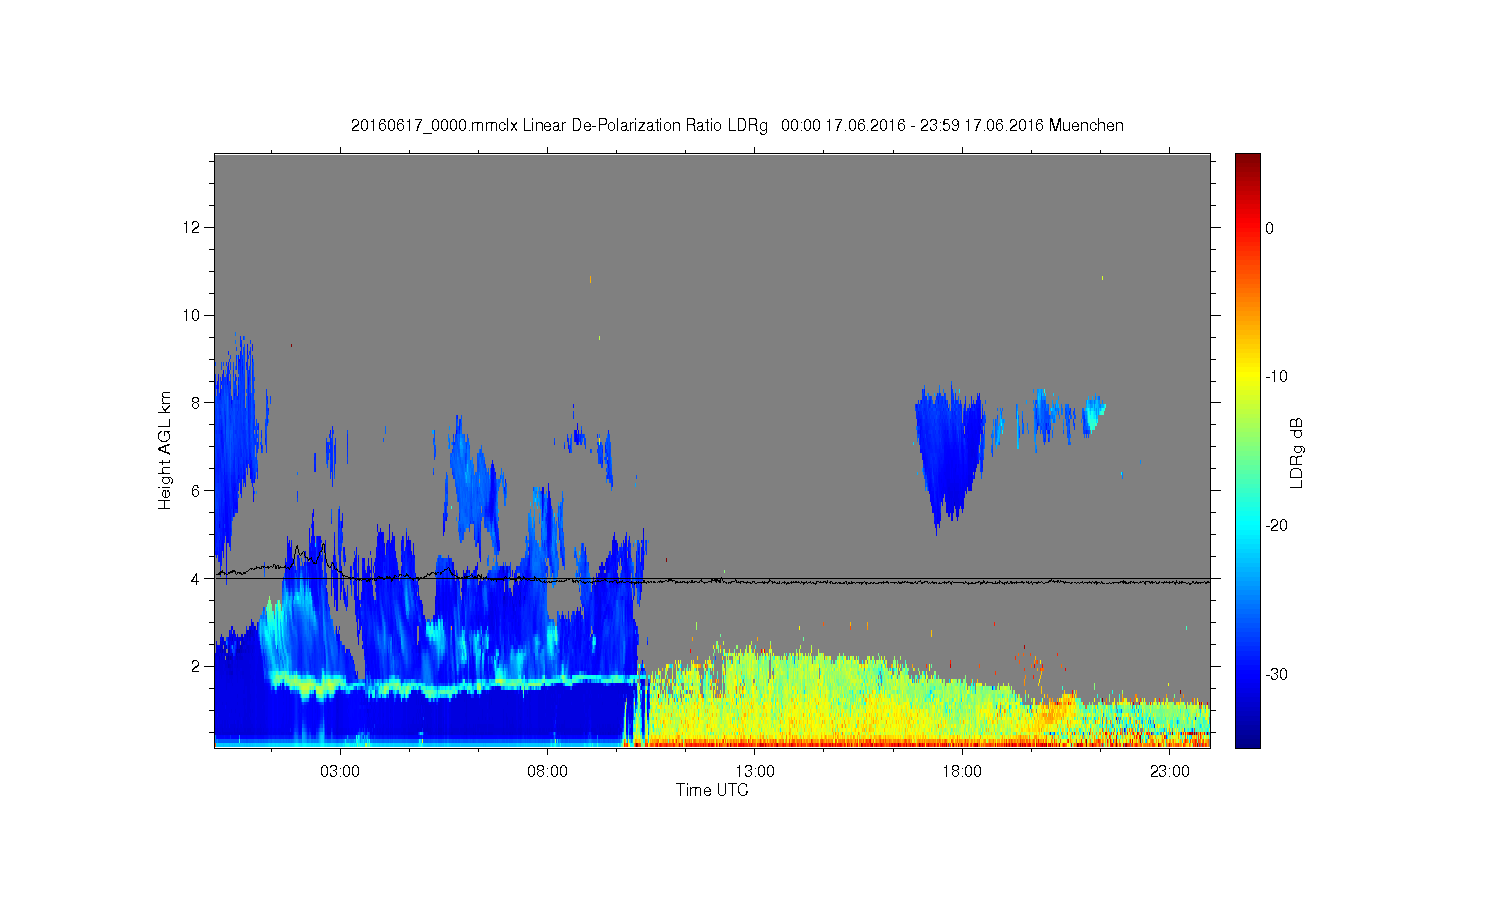Screen dimensions: 1500x900
Task: Click the height tick label 2
Action: pyautogui.click(x=198, y=666)
